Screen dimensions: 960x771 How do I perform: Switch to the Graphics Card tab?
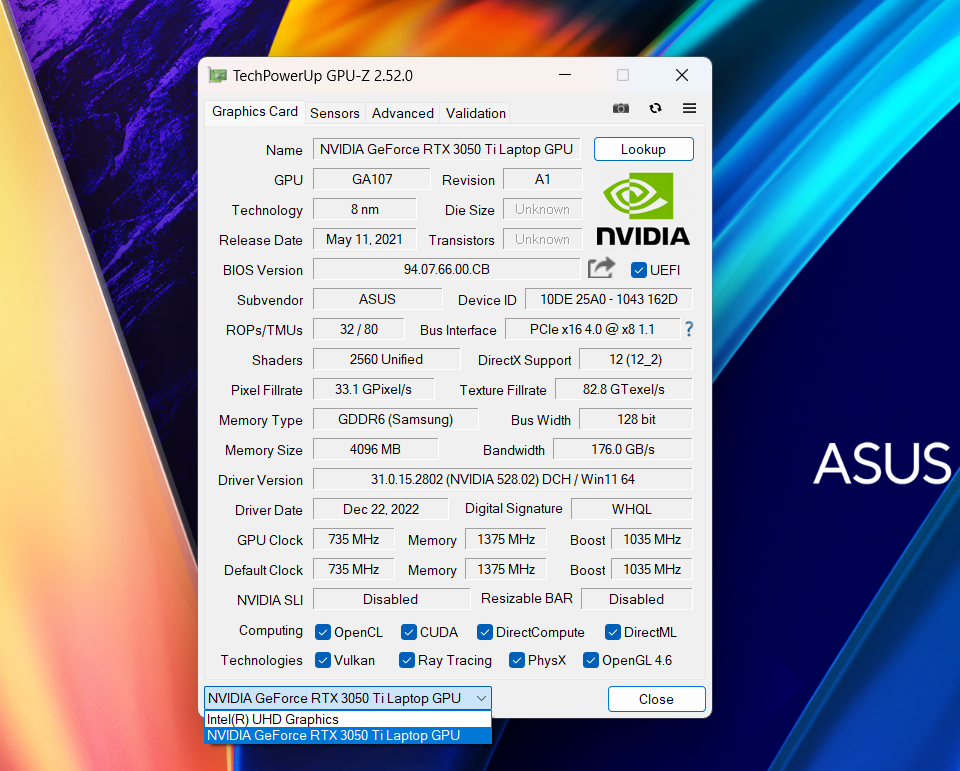255,111
